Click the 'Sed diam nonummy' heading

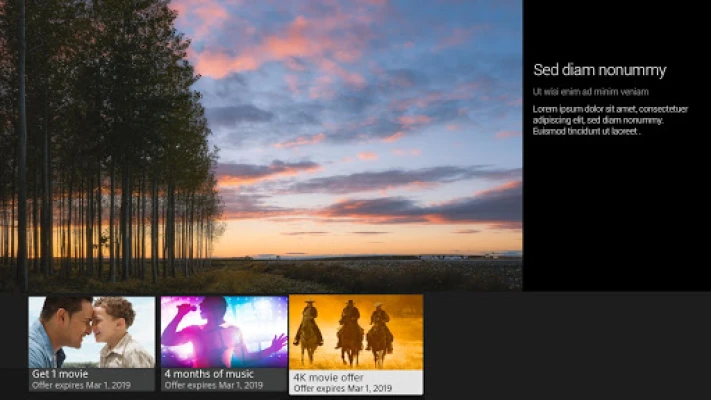pyautogui.click(x=599, y=70)
